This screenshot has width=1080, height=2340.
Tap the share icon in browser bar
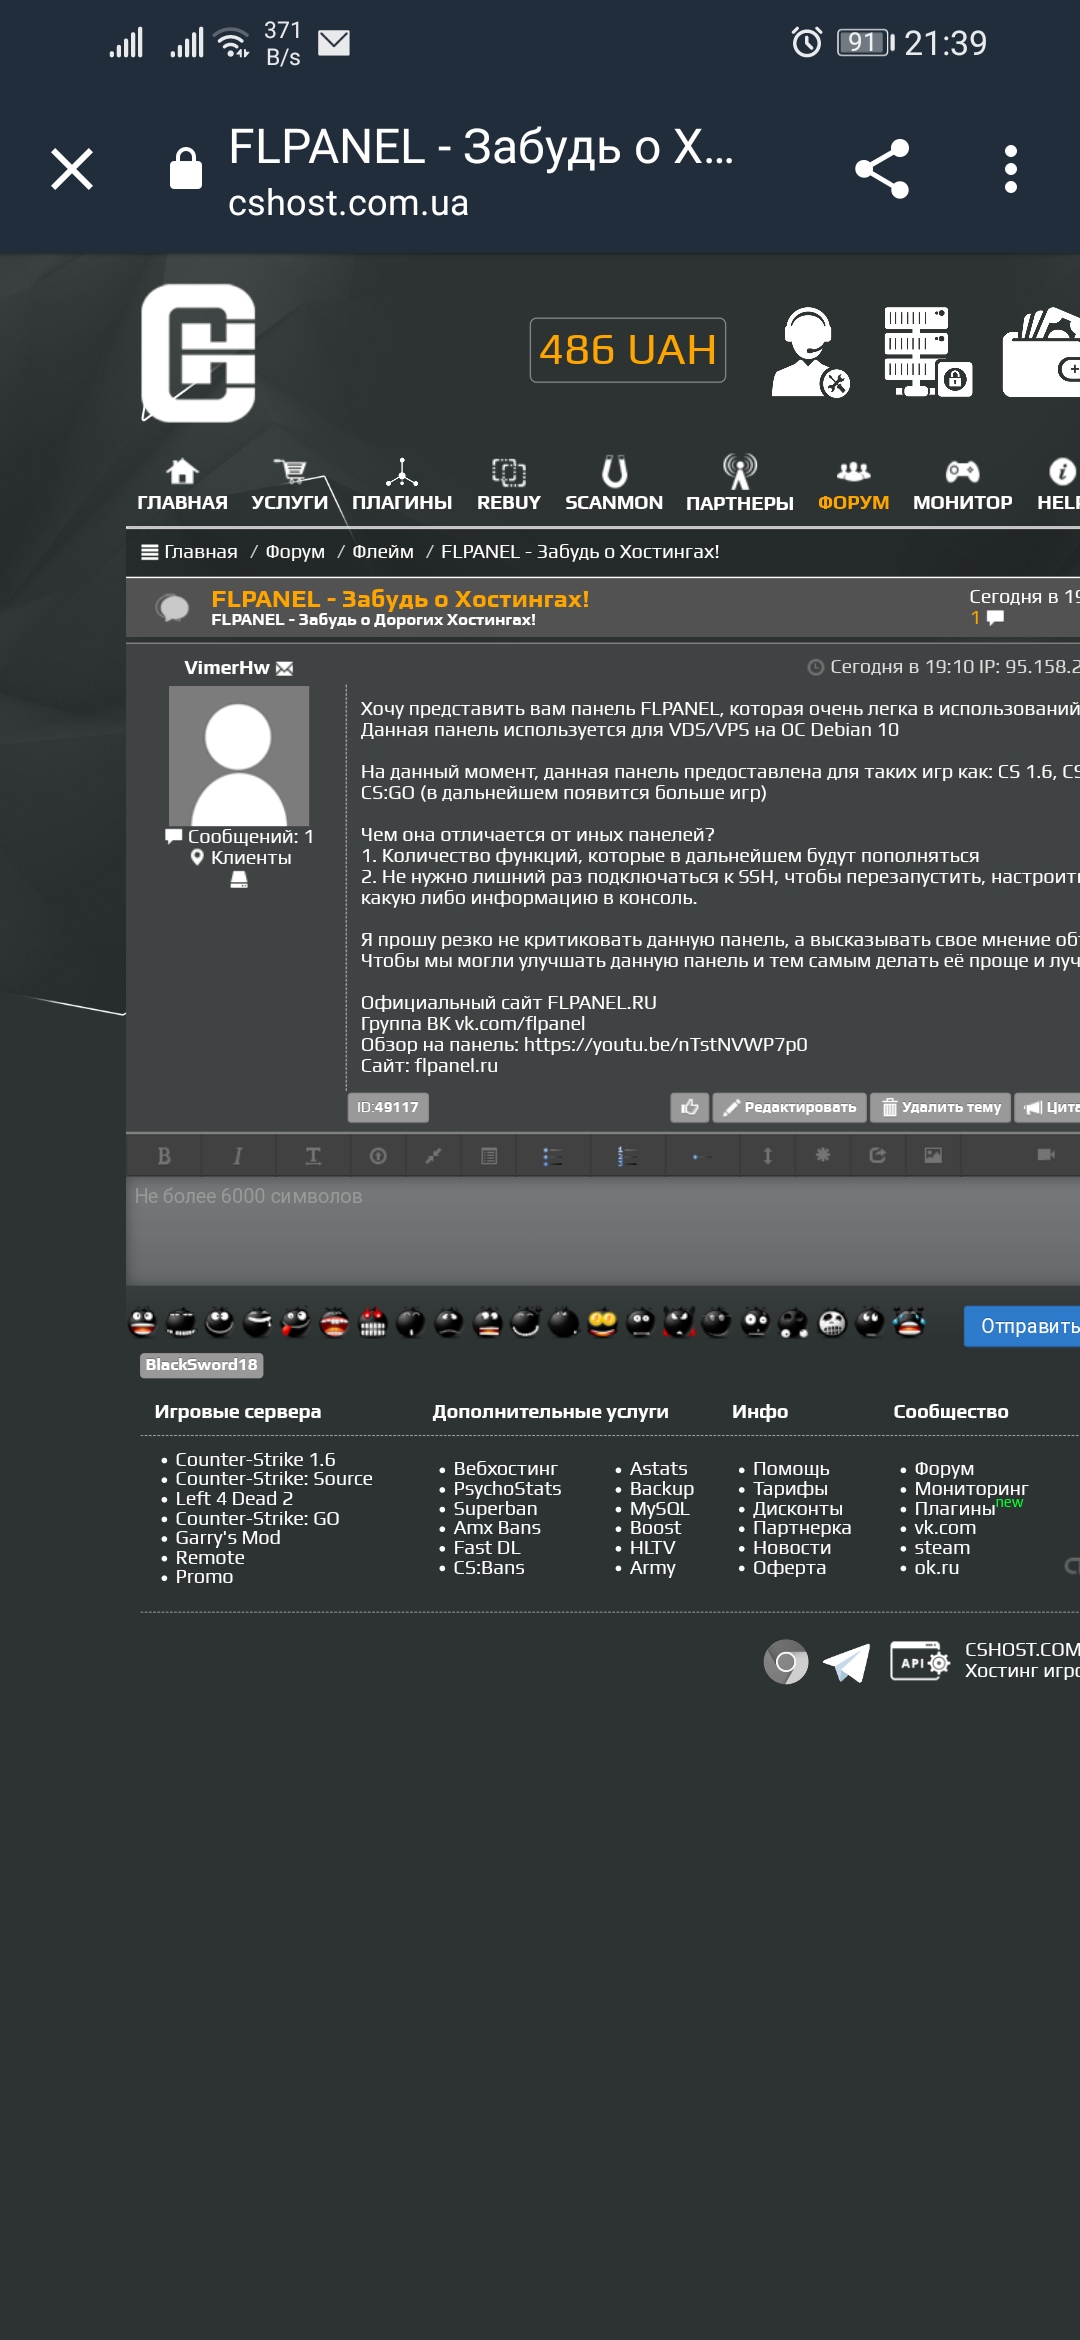click(x=882, y=169)
